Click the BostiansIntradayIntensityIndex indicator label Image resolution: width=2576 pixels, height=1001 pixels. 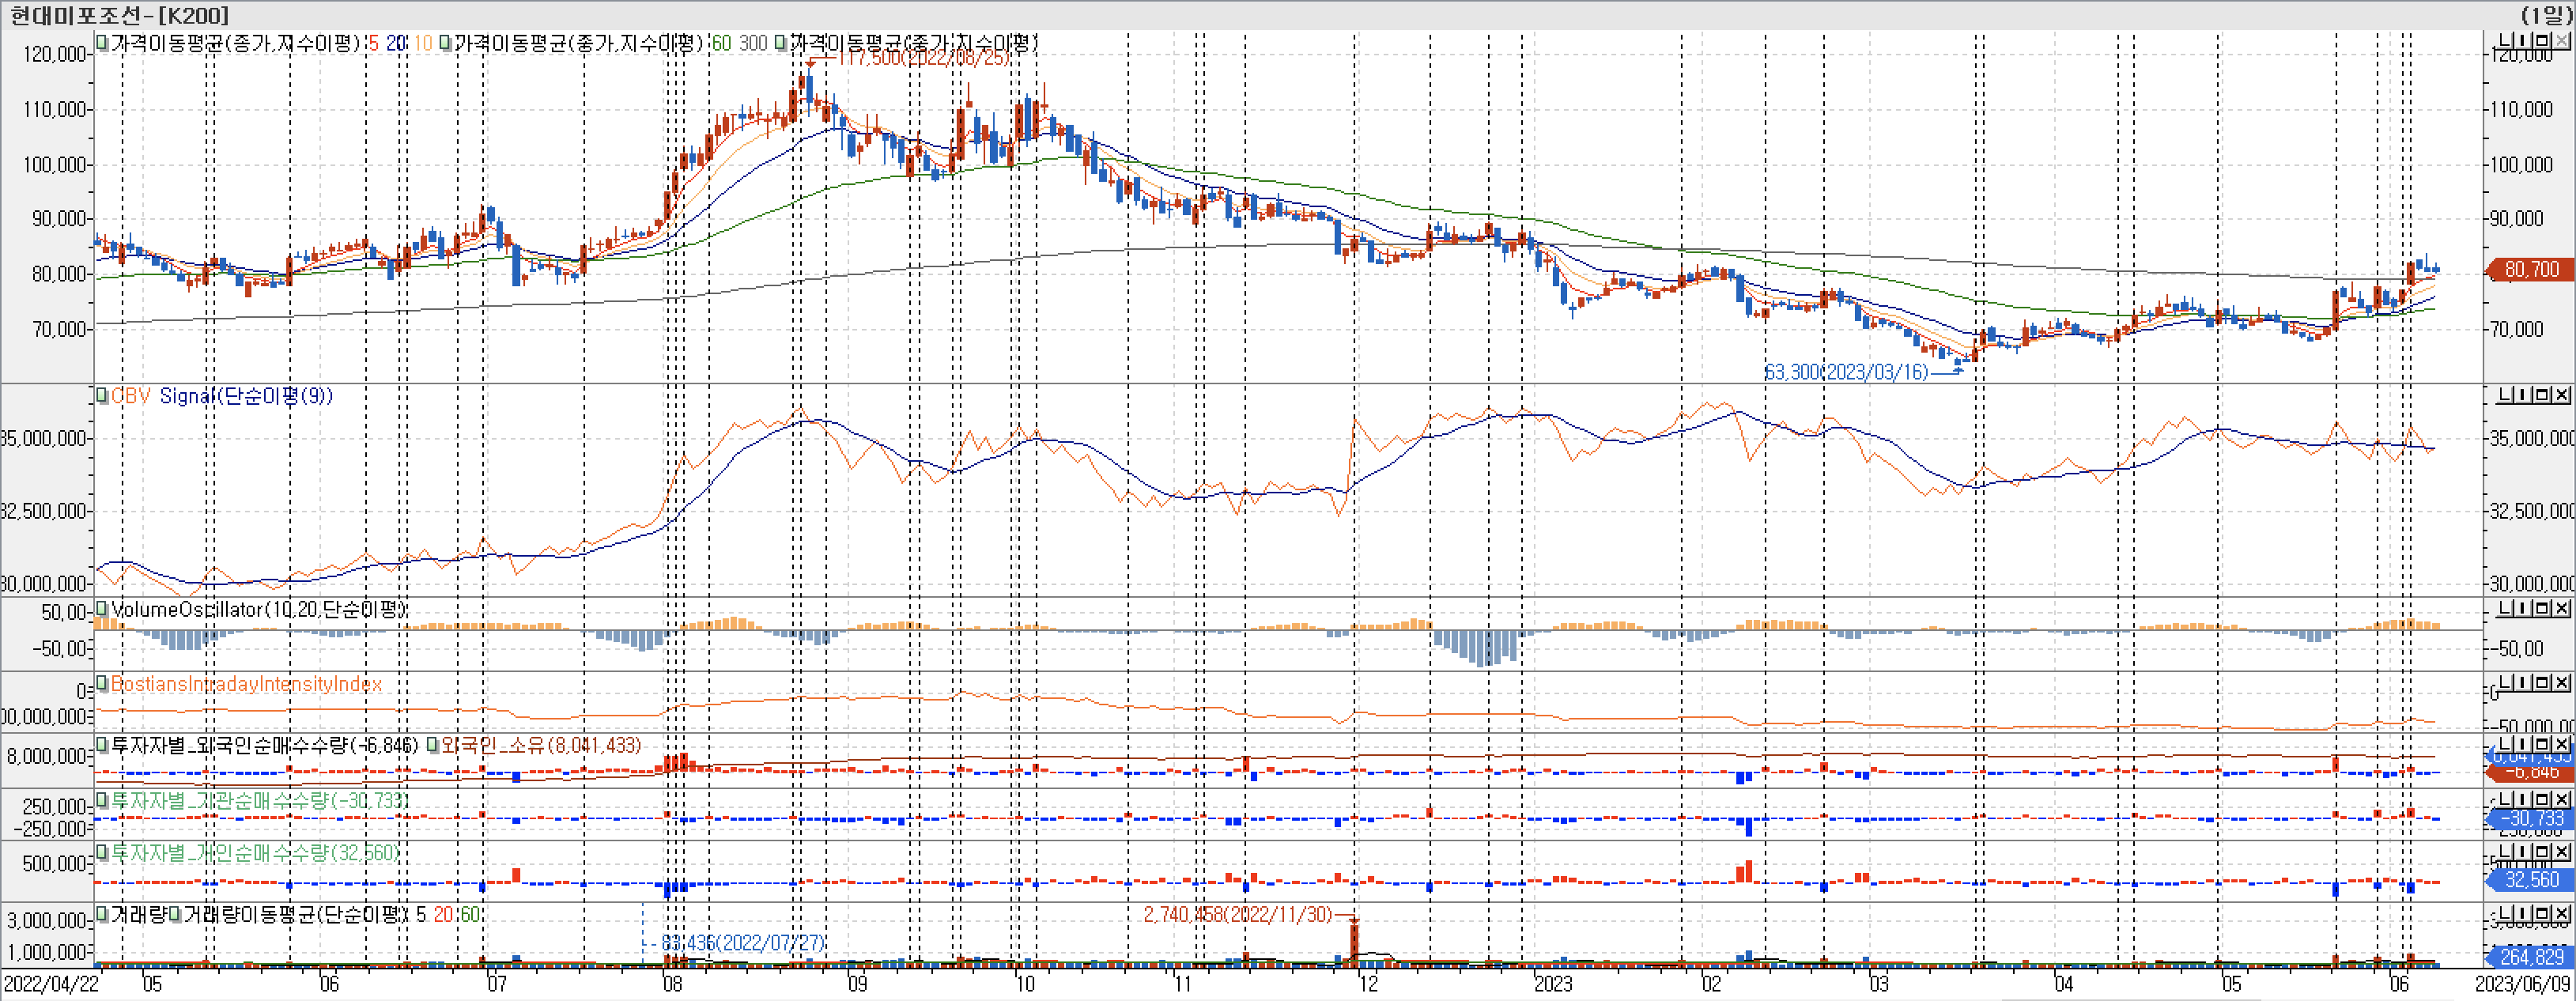(x=246, y=684)
